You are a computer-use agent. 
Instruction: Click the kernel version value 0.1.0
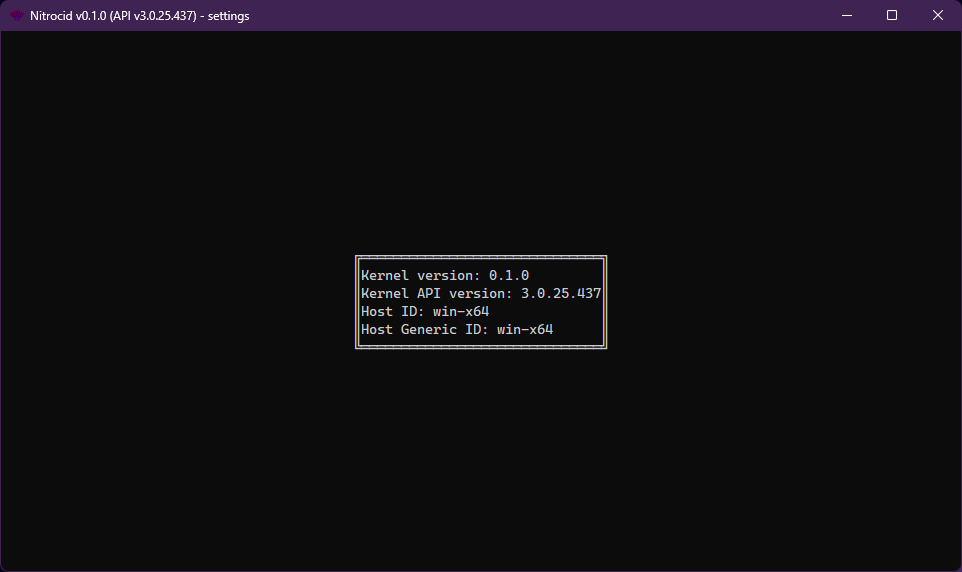click(509, 275)
